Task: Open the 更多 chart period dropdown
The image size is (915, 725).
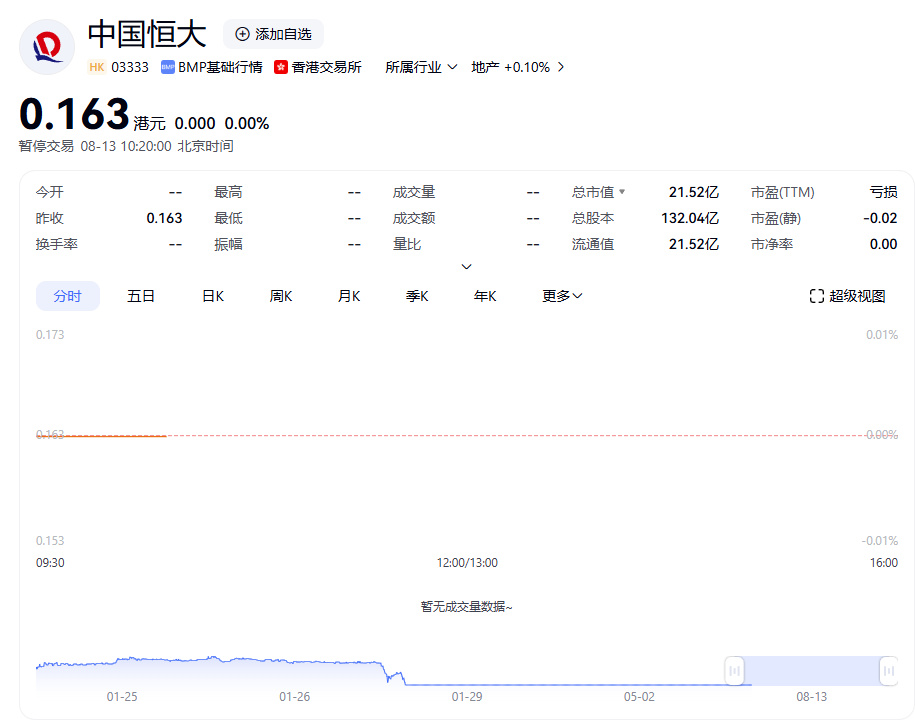Action: [x=562, y=296]
